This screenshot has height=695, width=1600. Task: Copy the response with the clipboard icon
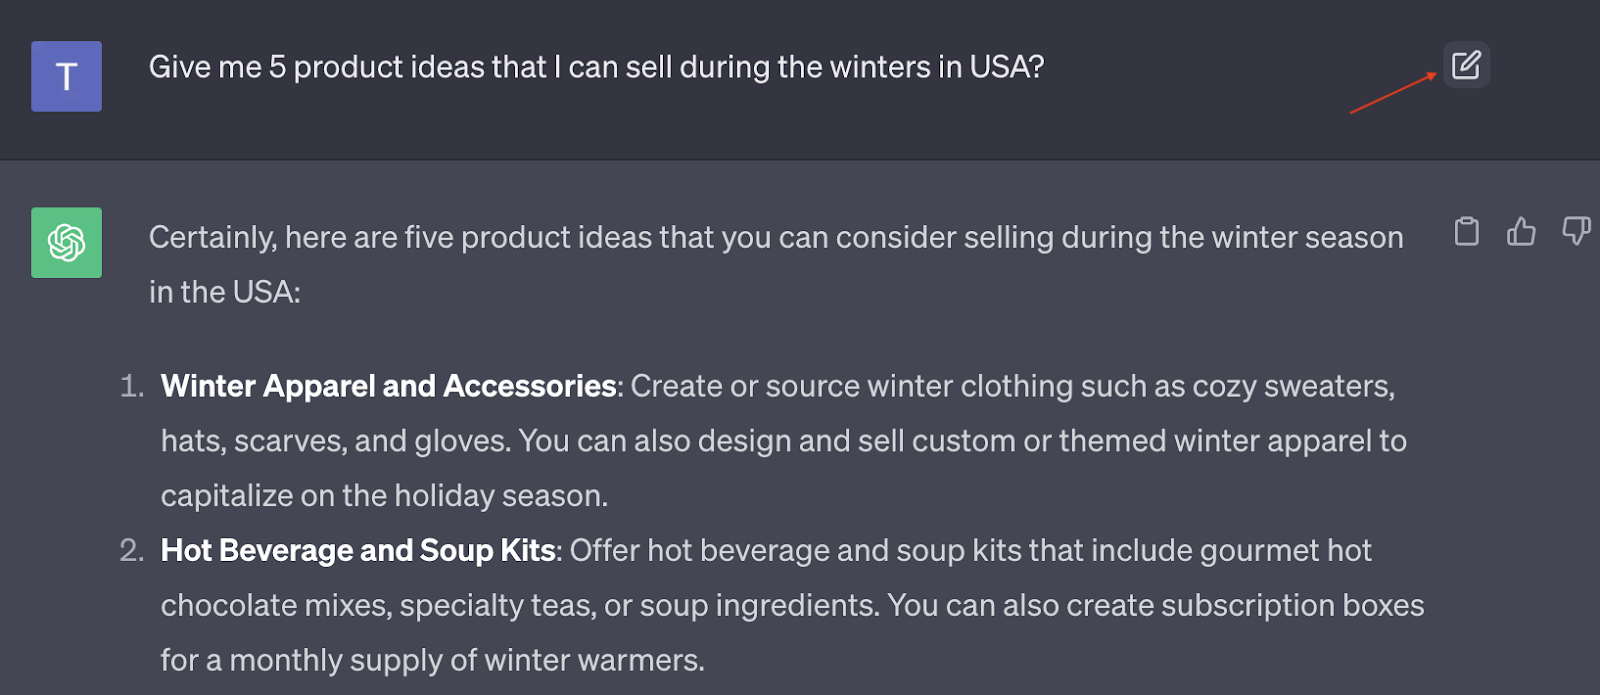(1466, 232)
